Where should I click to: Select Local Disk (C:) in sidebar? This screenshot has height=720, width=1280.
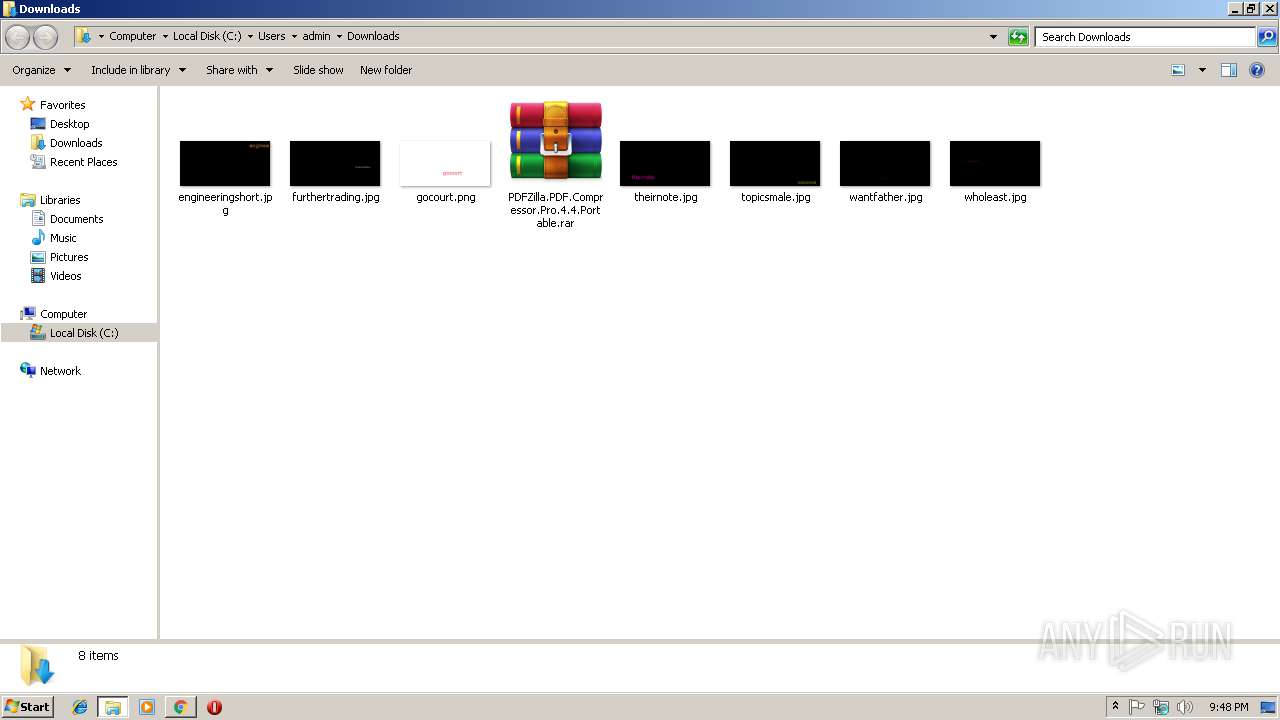[84, 333]
